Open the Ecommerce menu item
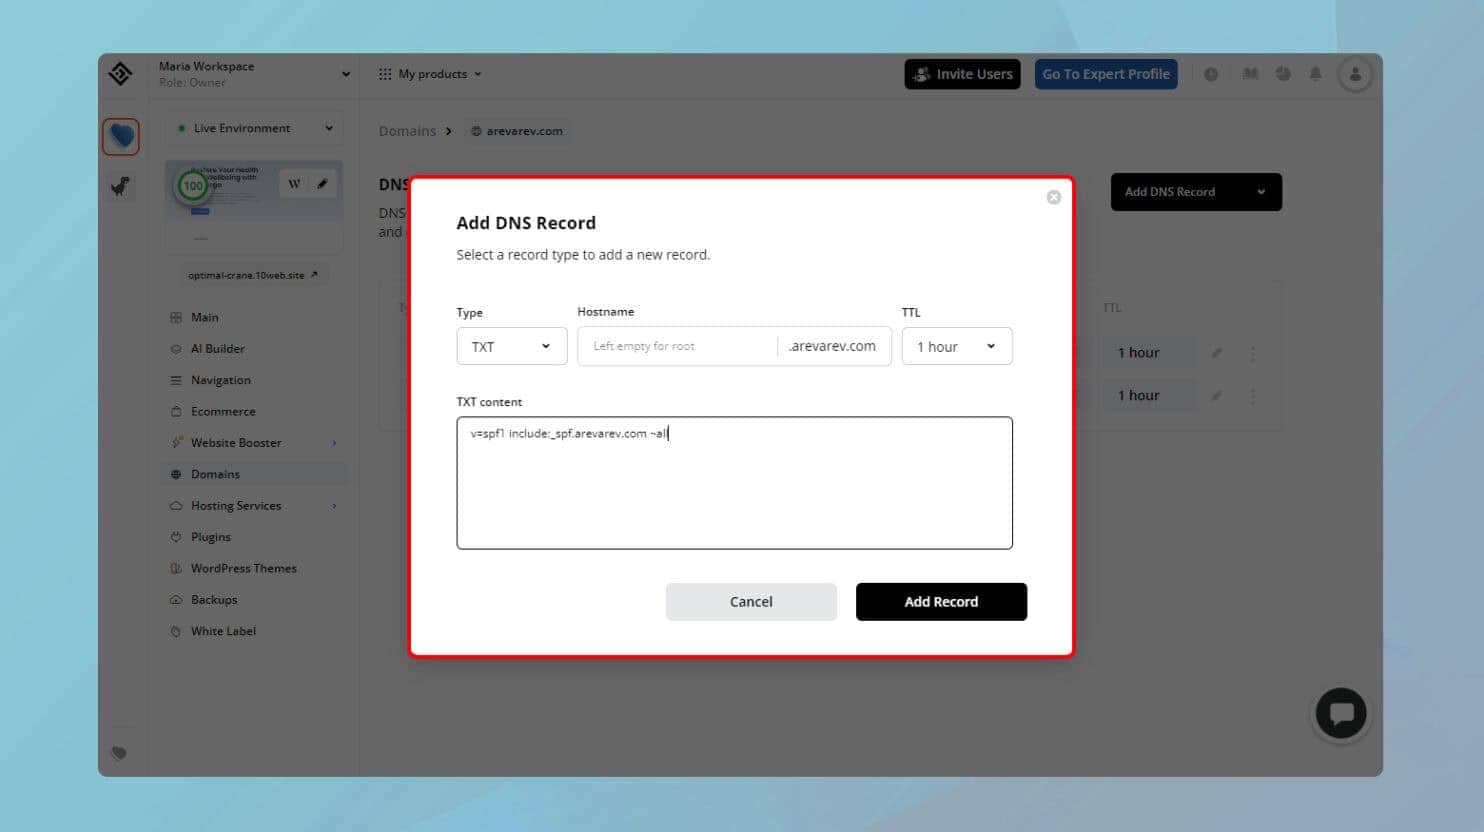The height and width of the screenshot is (832, 1484). pyautogui.click(x=223, y=412)
